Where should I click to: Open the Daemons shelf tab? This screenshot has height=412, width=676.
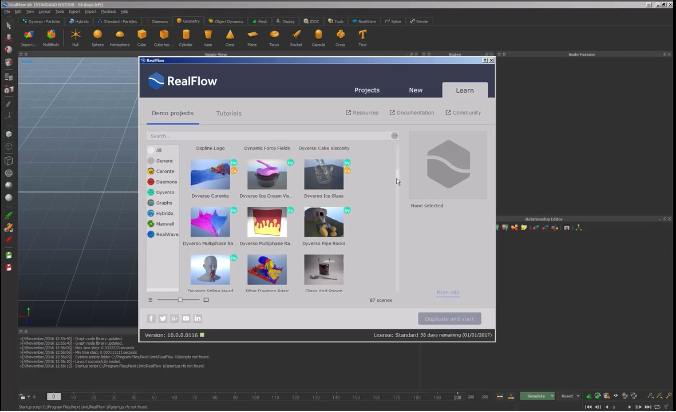(157, 21)
